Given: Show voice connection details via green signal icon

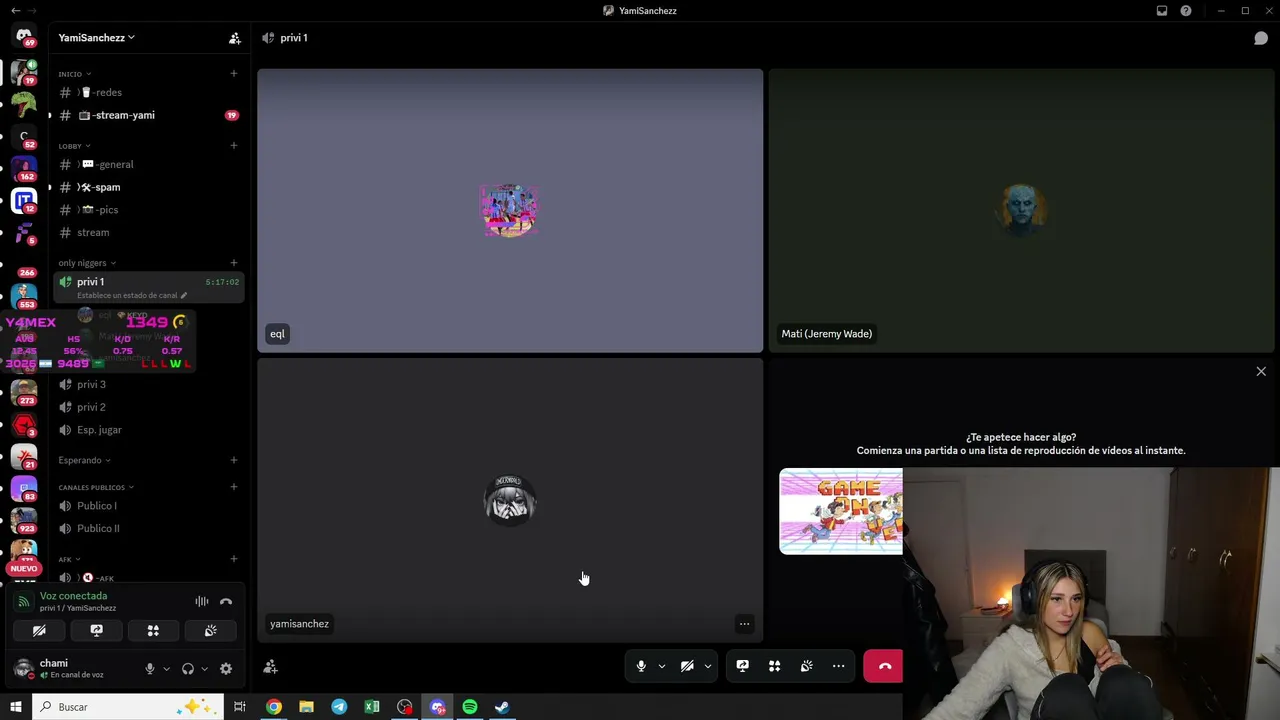Looking at the screenshot, I should [24, 601].
